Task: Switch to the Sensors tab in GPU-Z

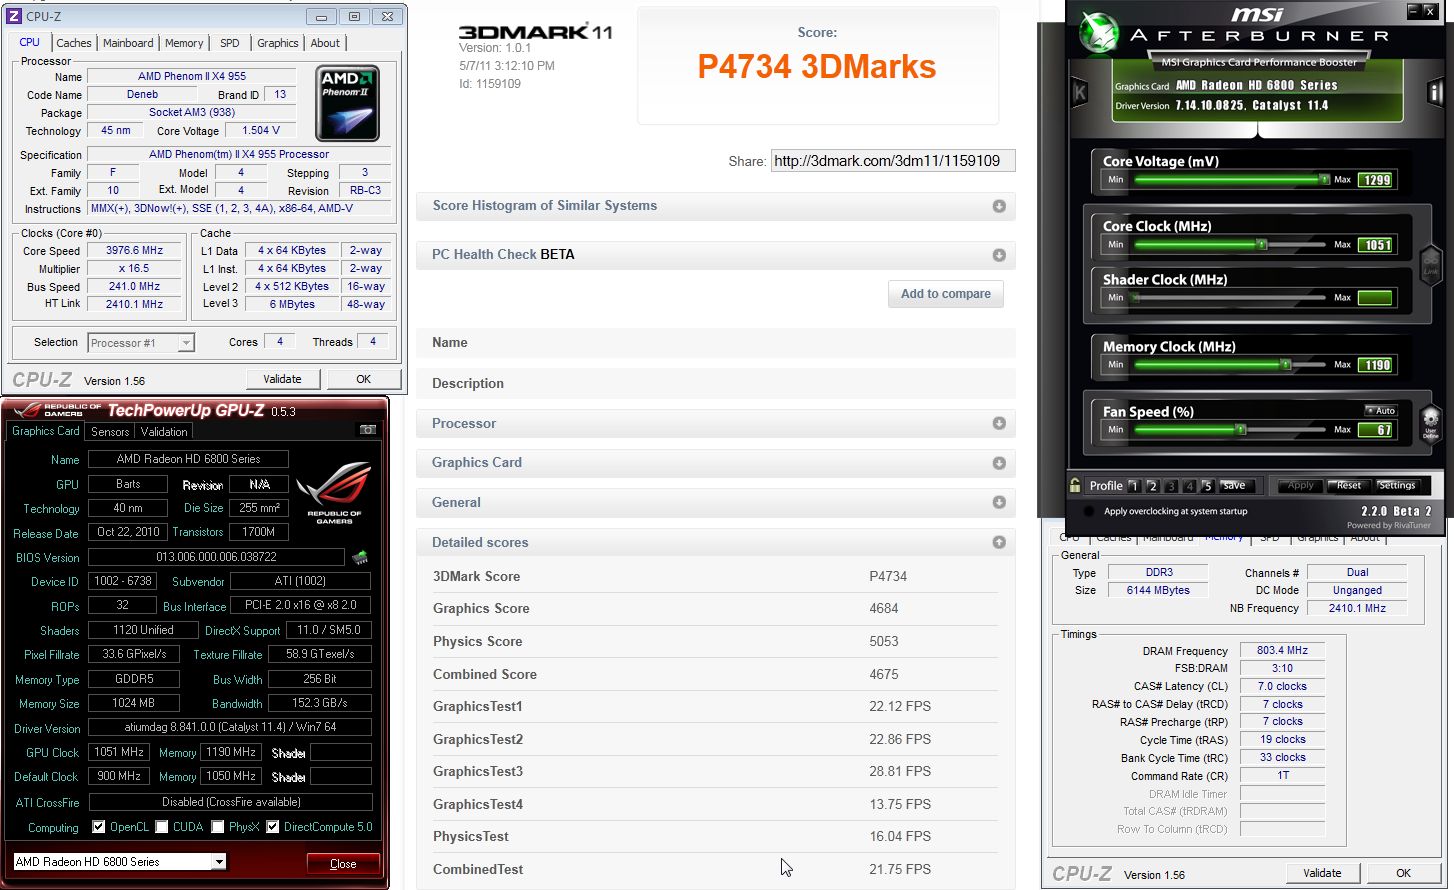Action: tap(110, 432)
